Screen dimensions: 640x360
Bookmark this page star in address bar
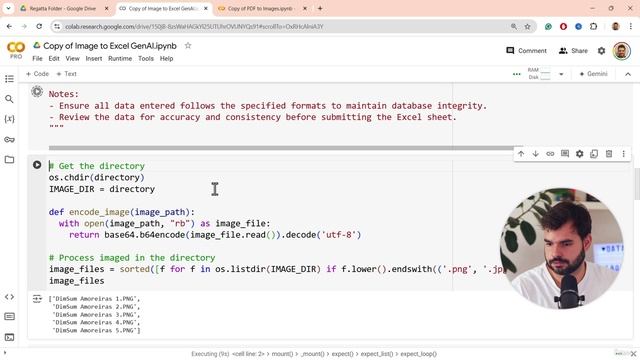pyautogui.click(x=527, y=27)
